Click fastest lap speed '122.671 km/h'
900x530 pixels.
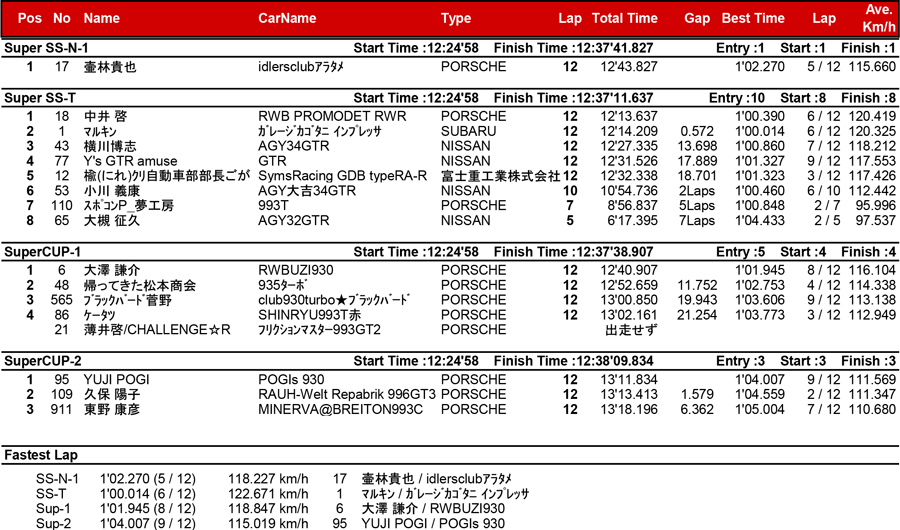[x=268, y=494]
